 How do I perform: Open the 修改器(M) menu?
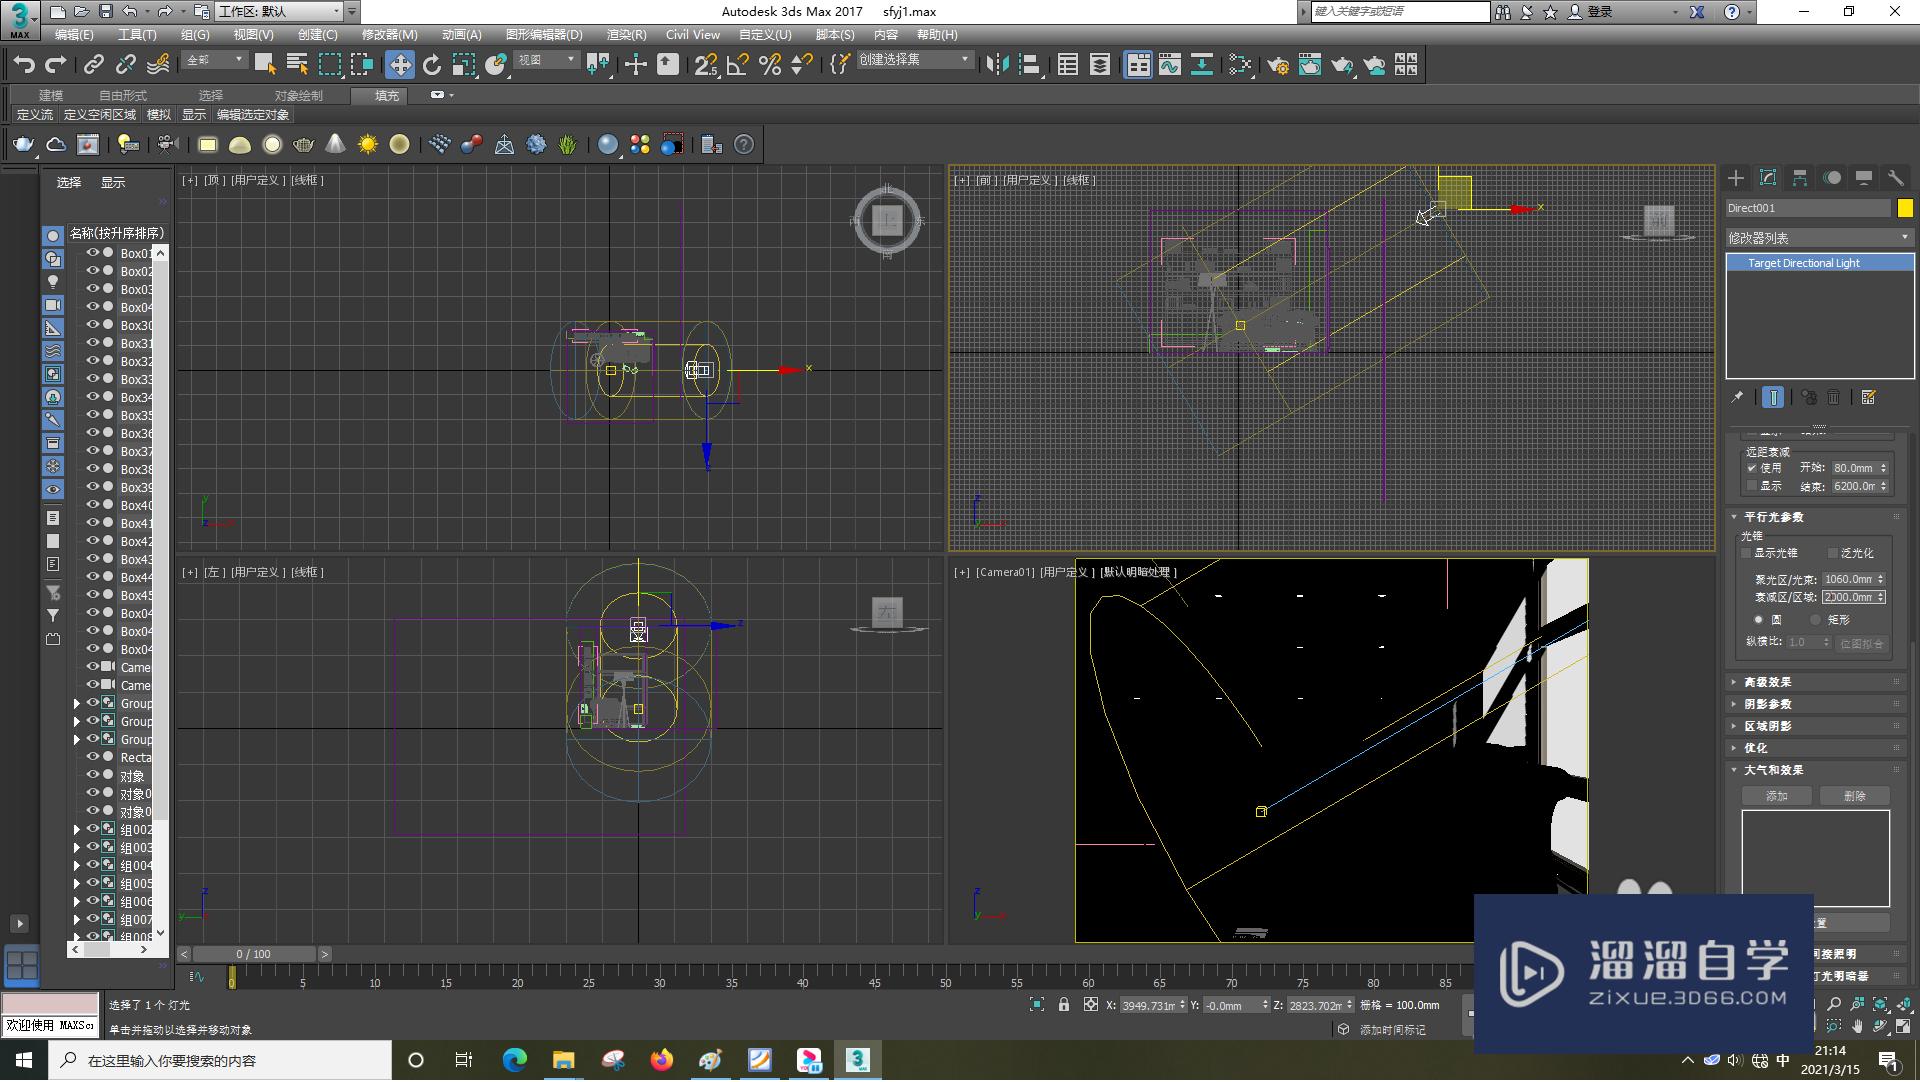(x=389, y=35)
